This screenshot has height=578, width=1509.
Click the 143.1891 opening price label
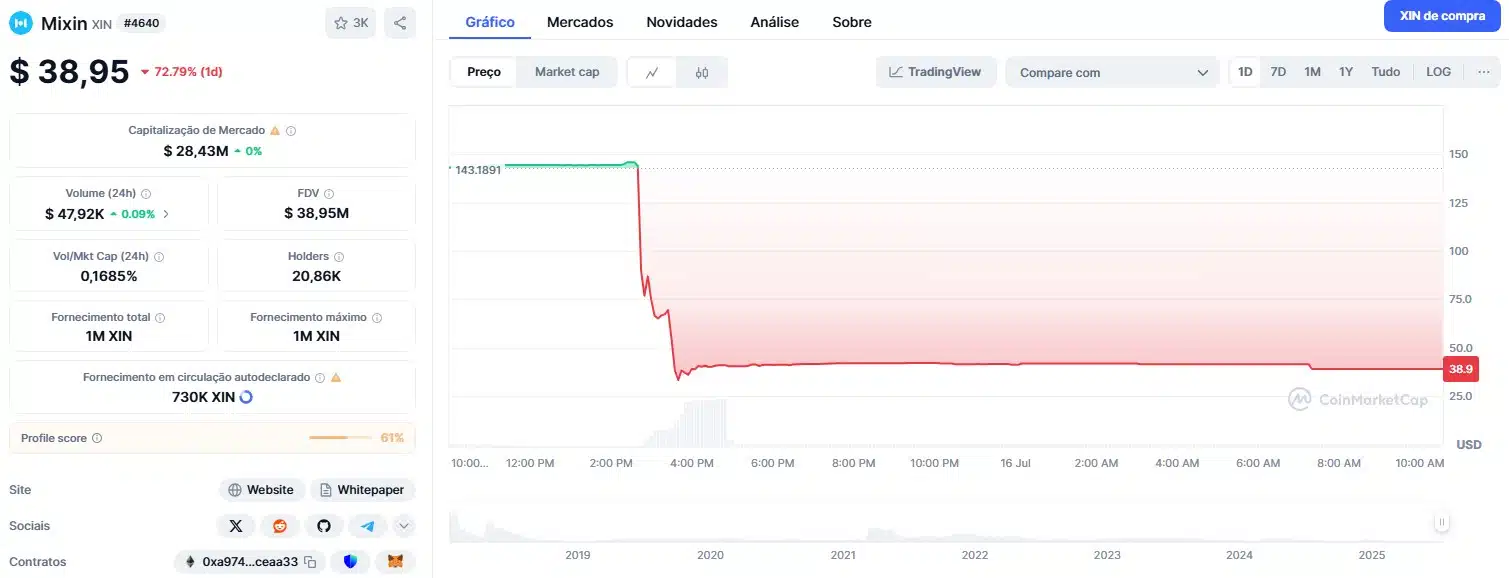point(478,170)
